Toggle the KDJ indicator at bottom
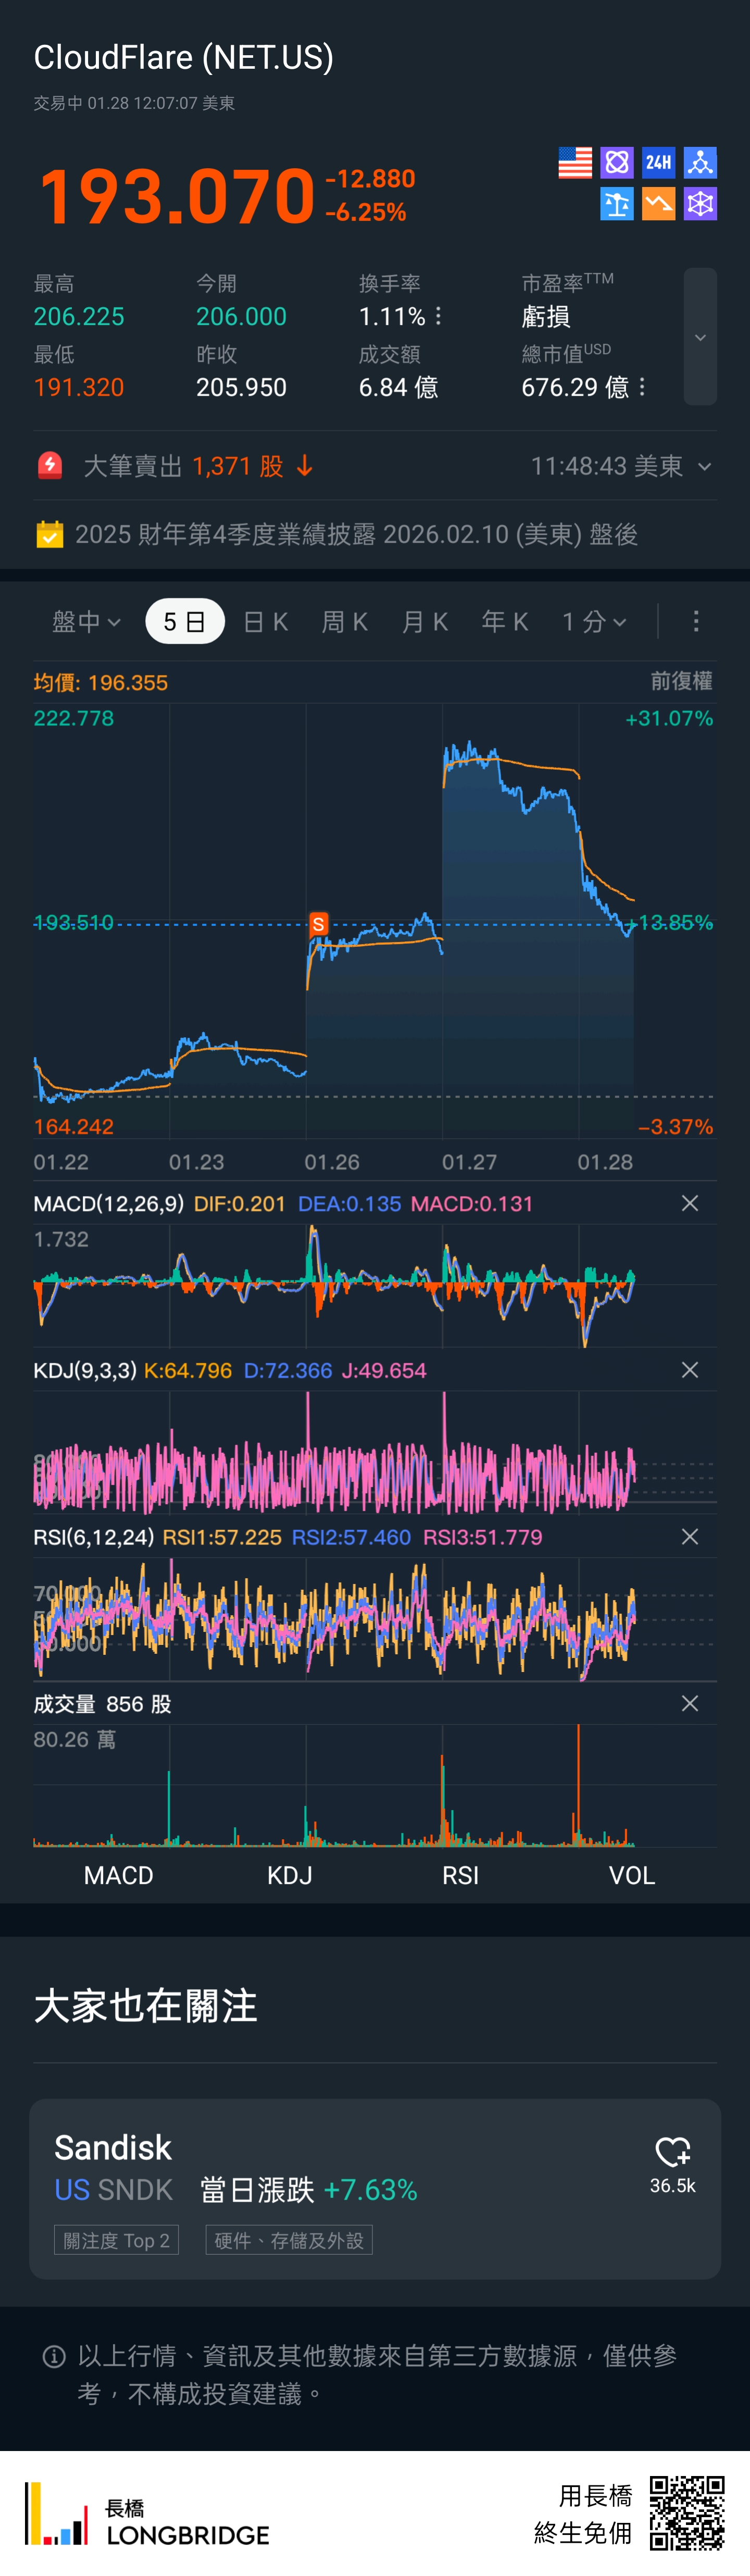 [289, 1875]
